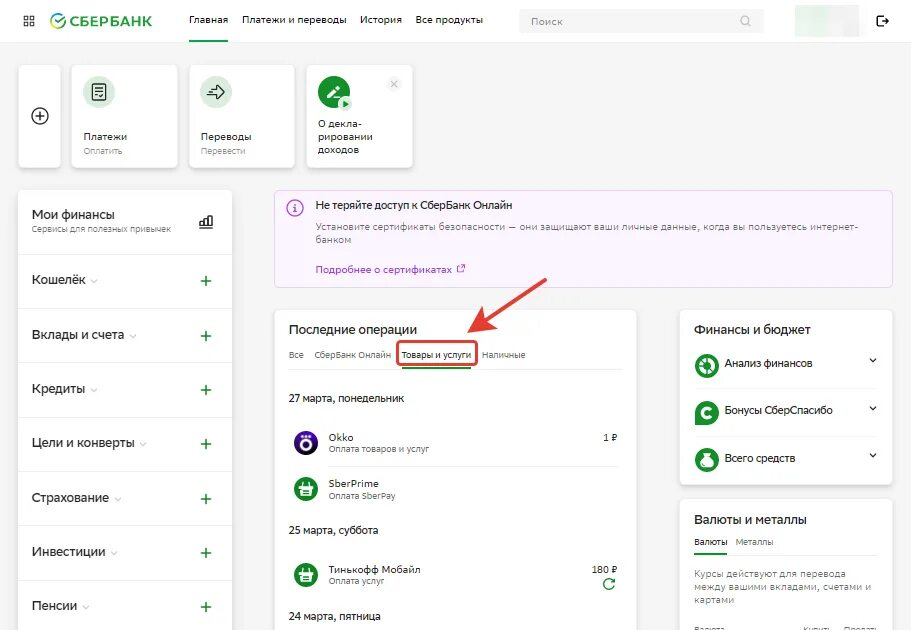Switch to the Валюты tab
Viewport: 911px width, 630px height.
pos(711,542)
